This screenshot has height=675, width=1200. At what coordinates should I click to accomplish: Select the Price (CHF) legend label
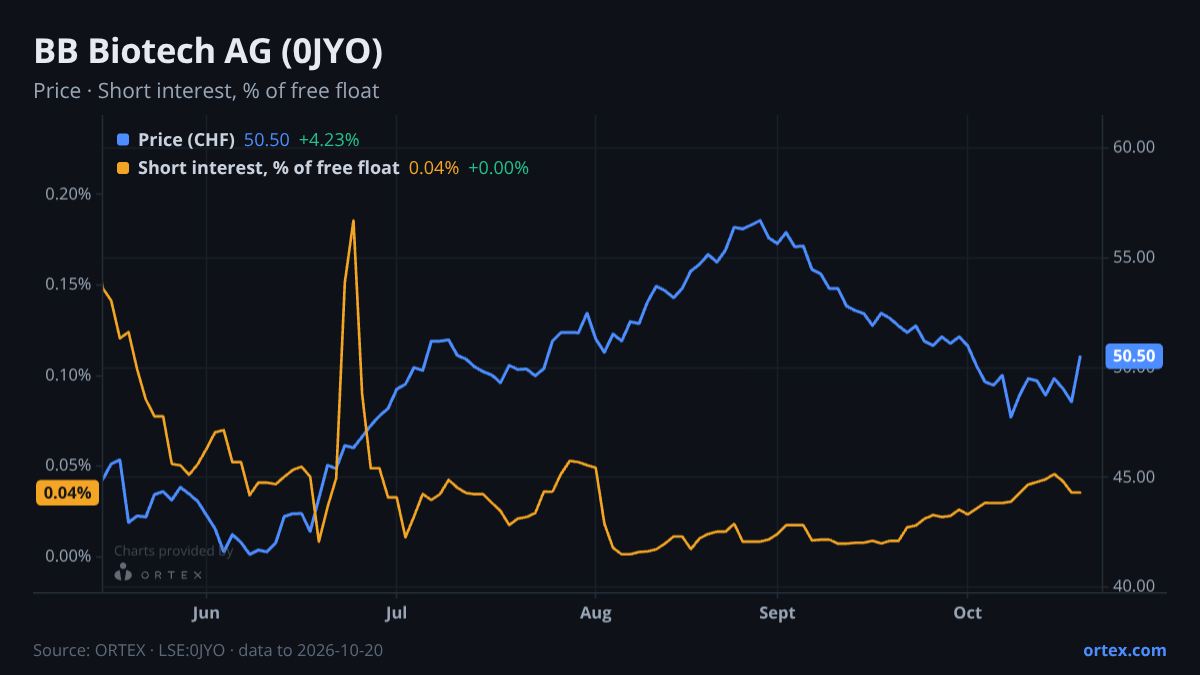(186, 140)
